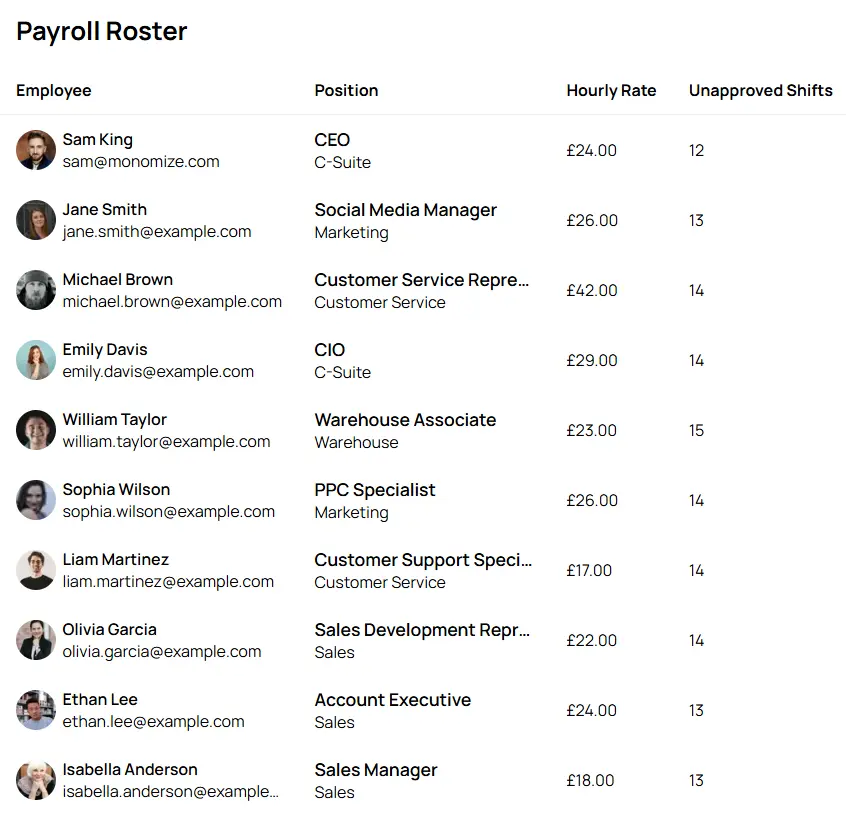Open the email sam@monomize.com

pyautogui.click(x=141, y=161)
